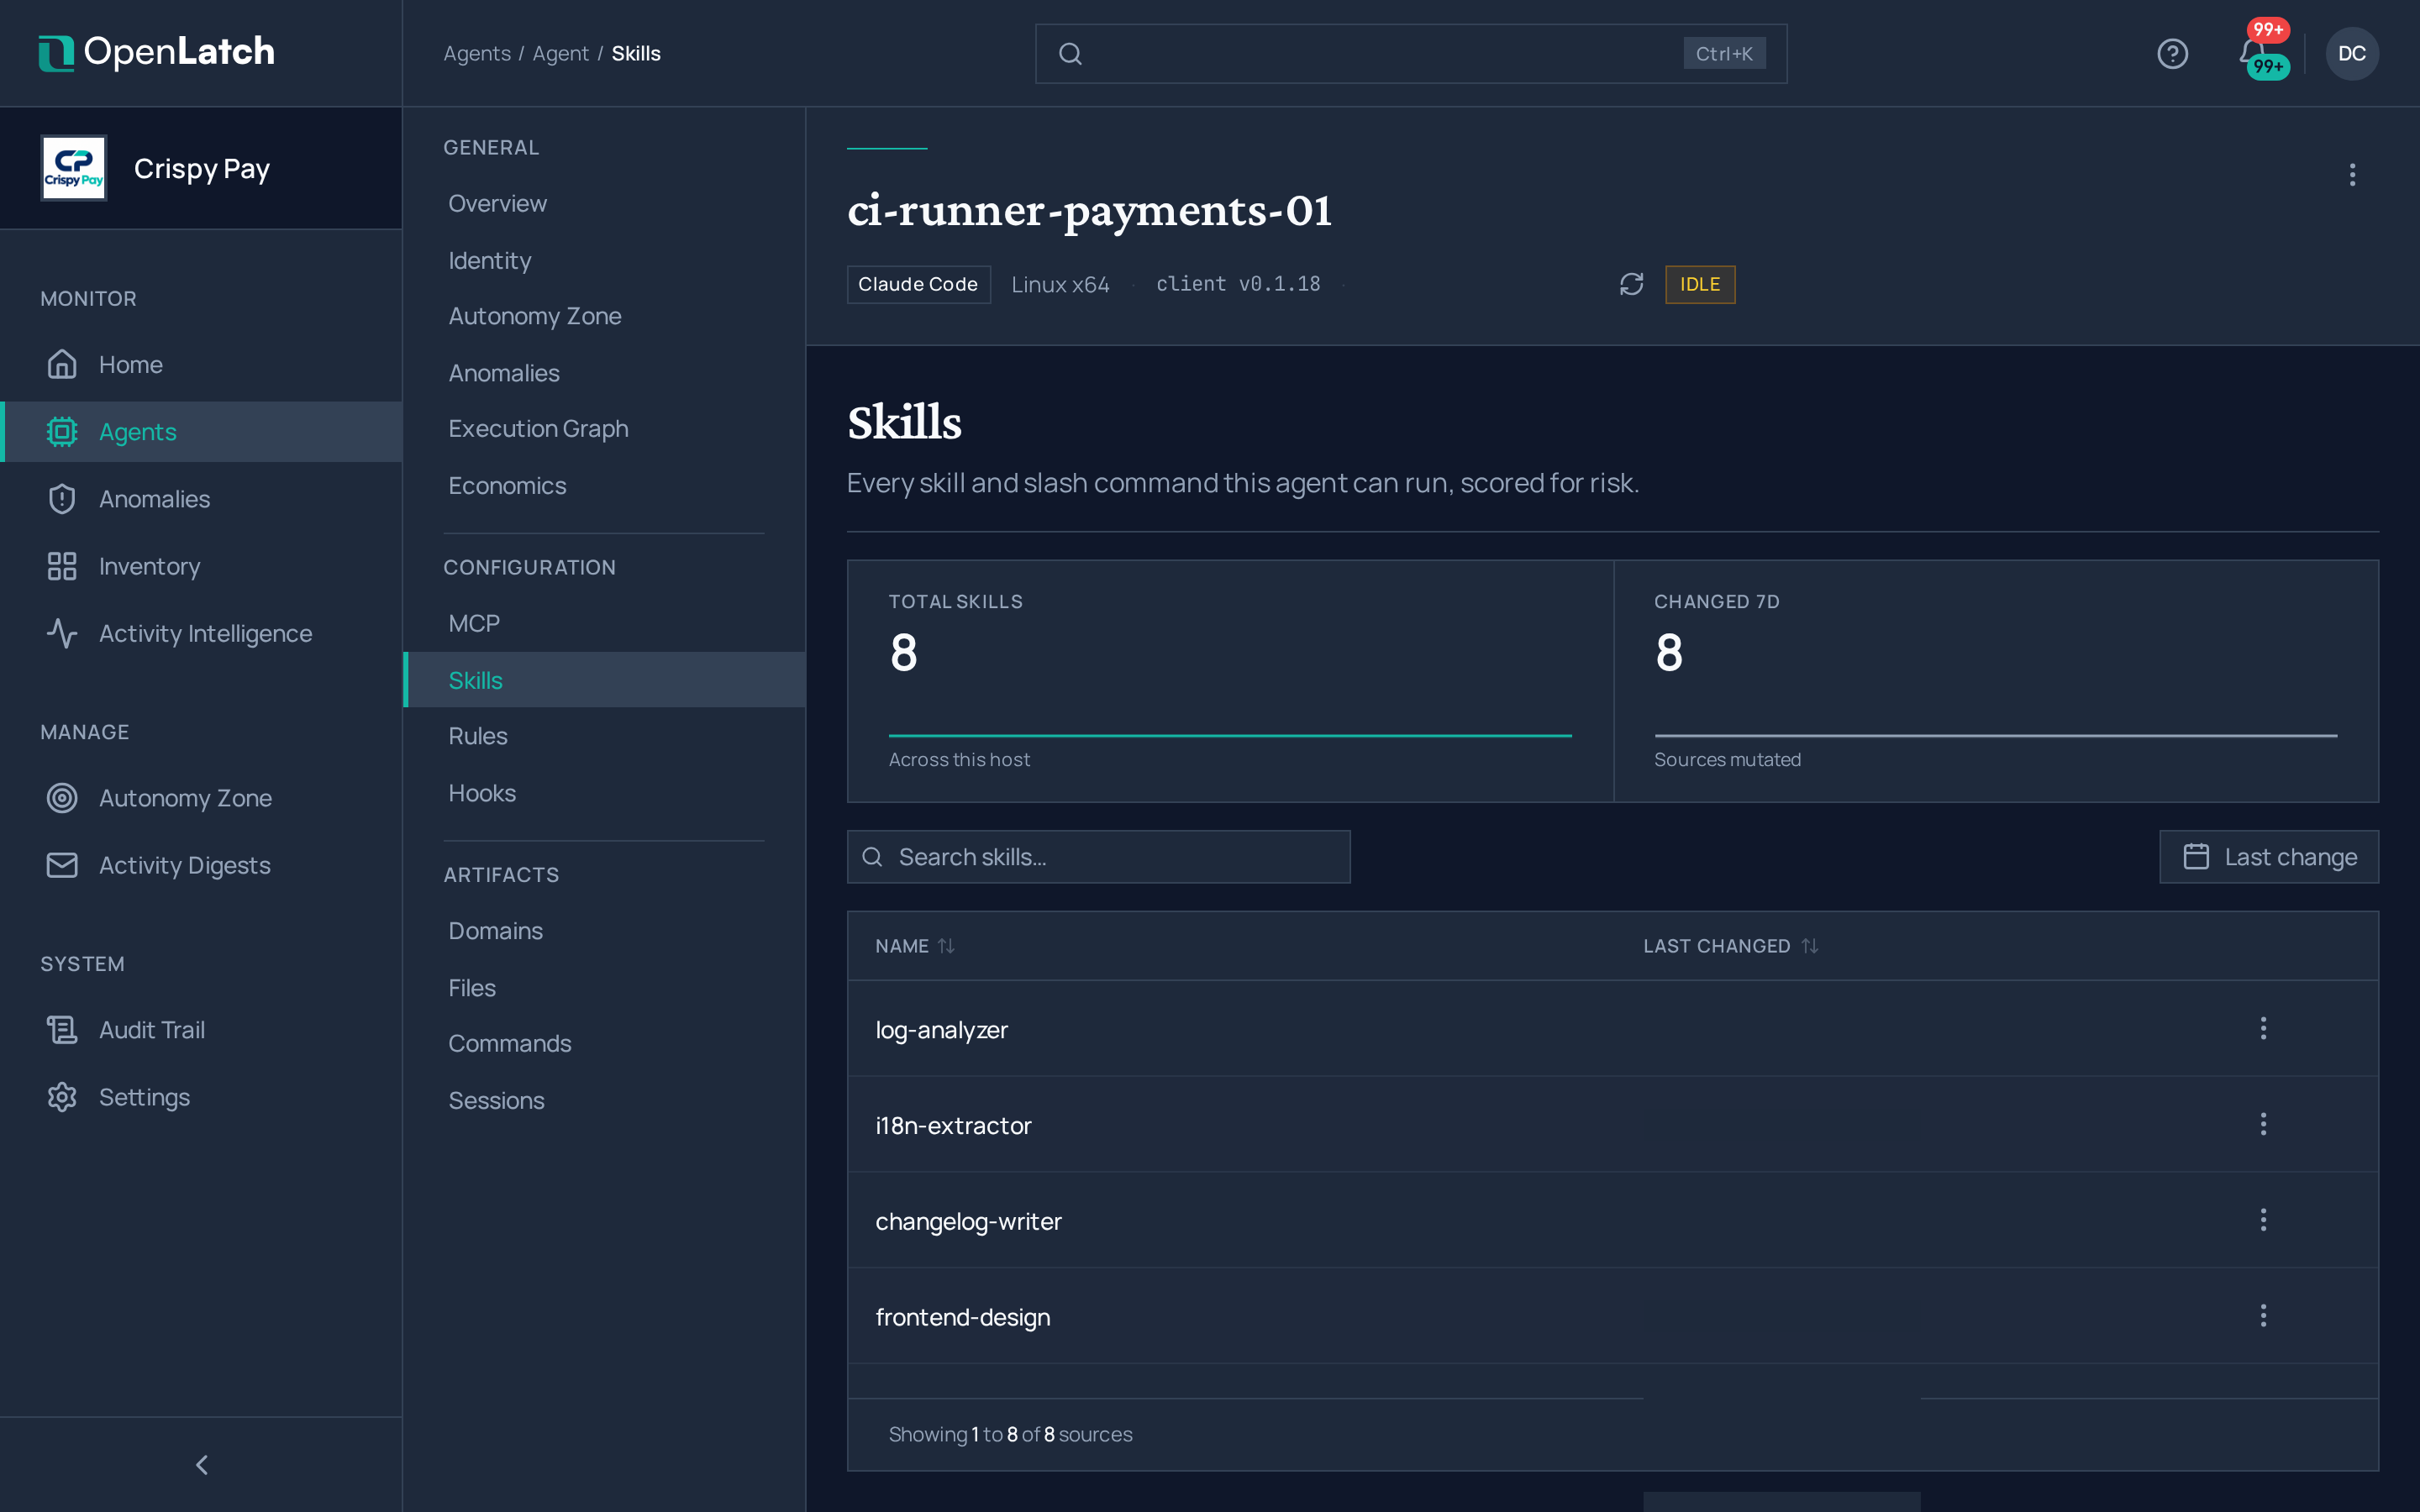Select the changelog-writer skill row
The image size is (2420, 1512).
pos(1612,1220)
